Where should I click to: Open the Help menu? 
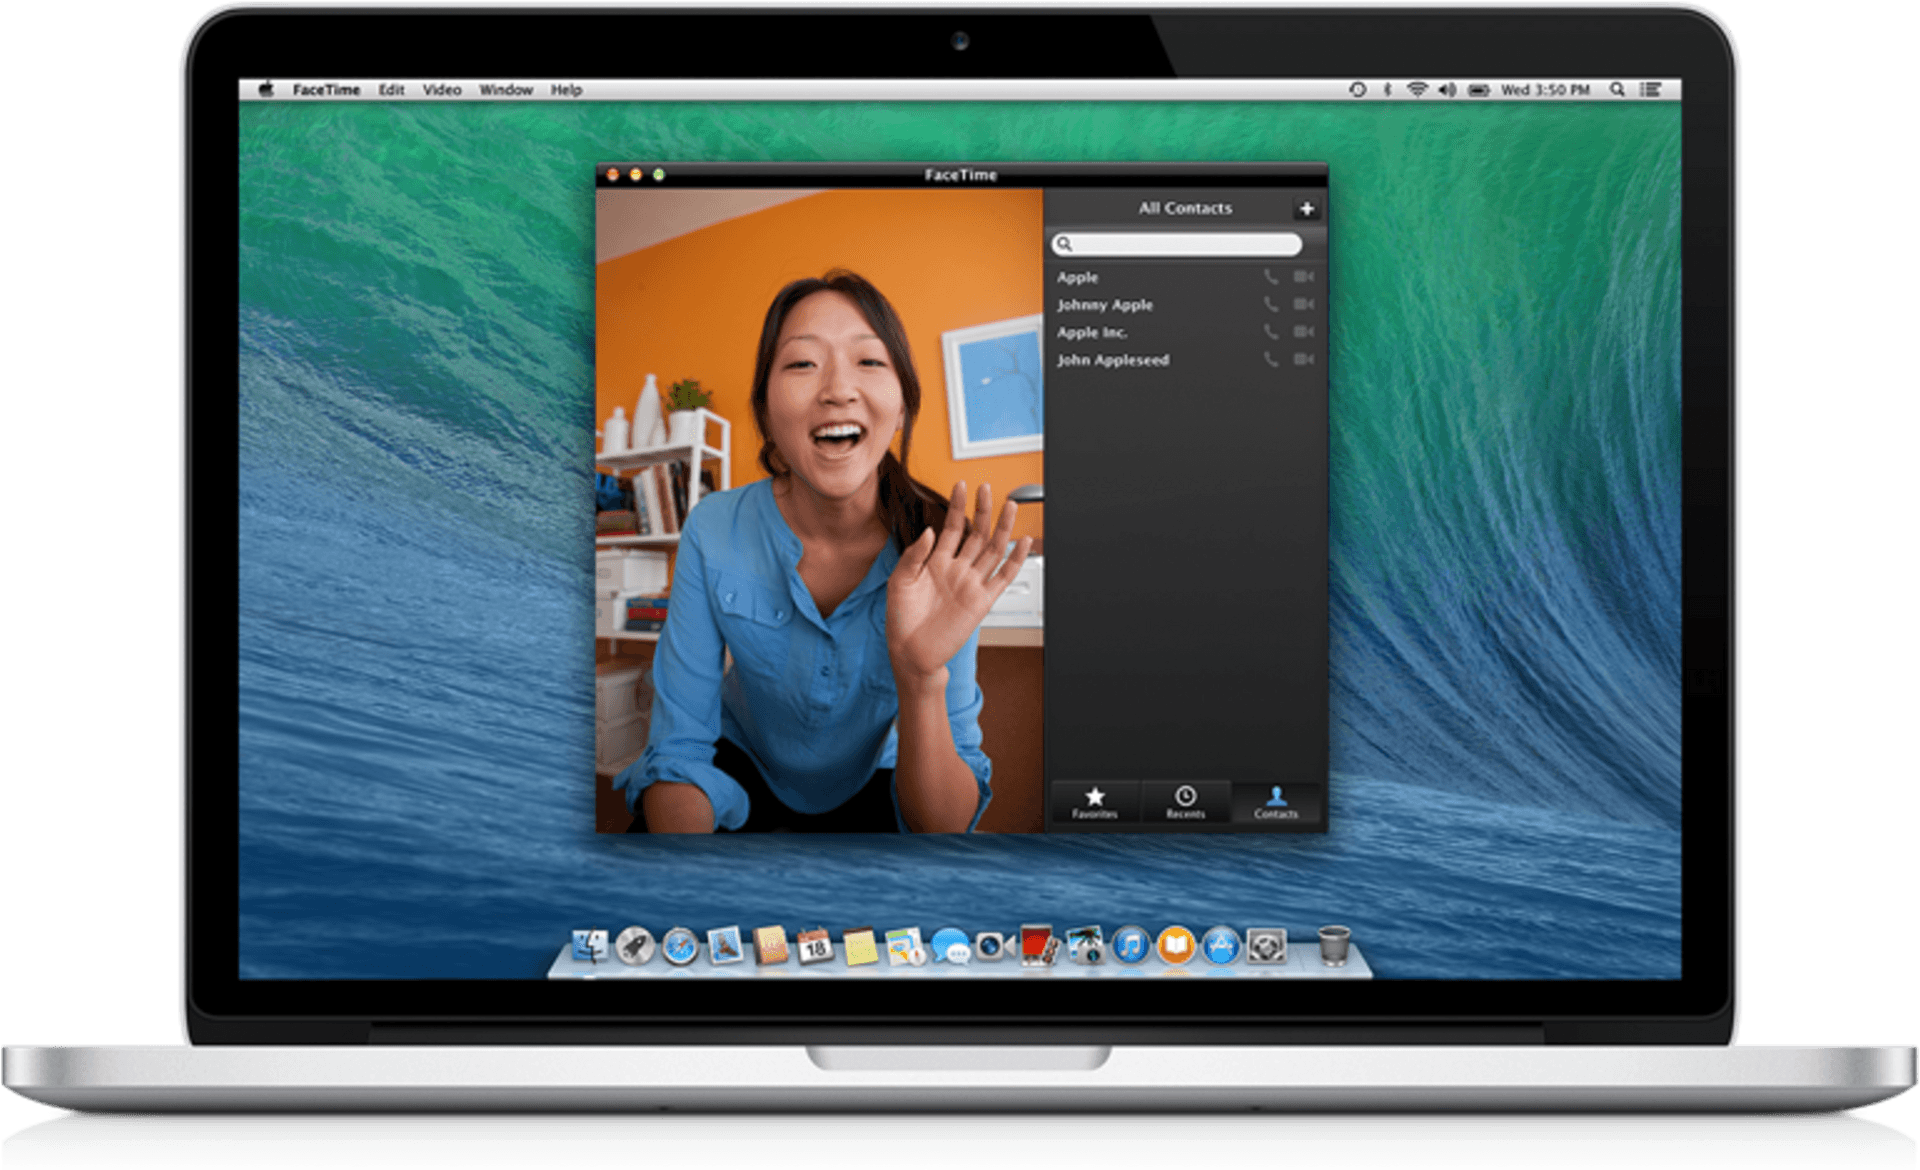click(x=566, y=90)
